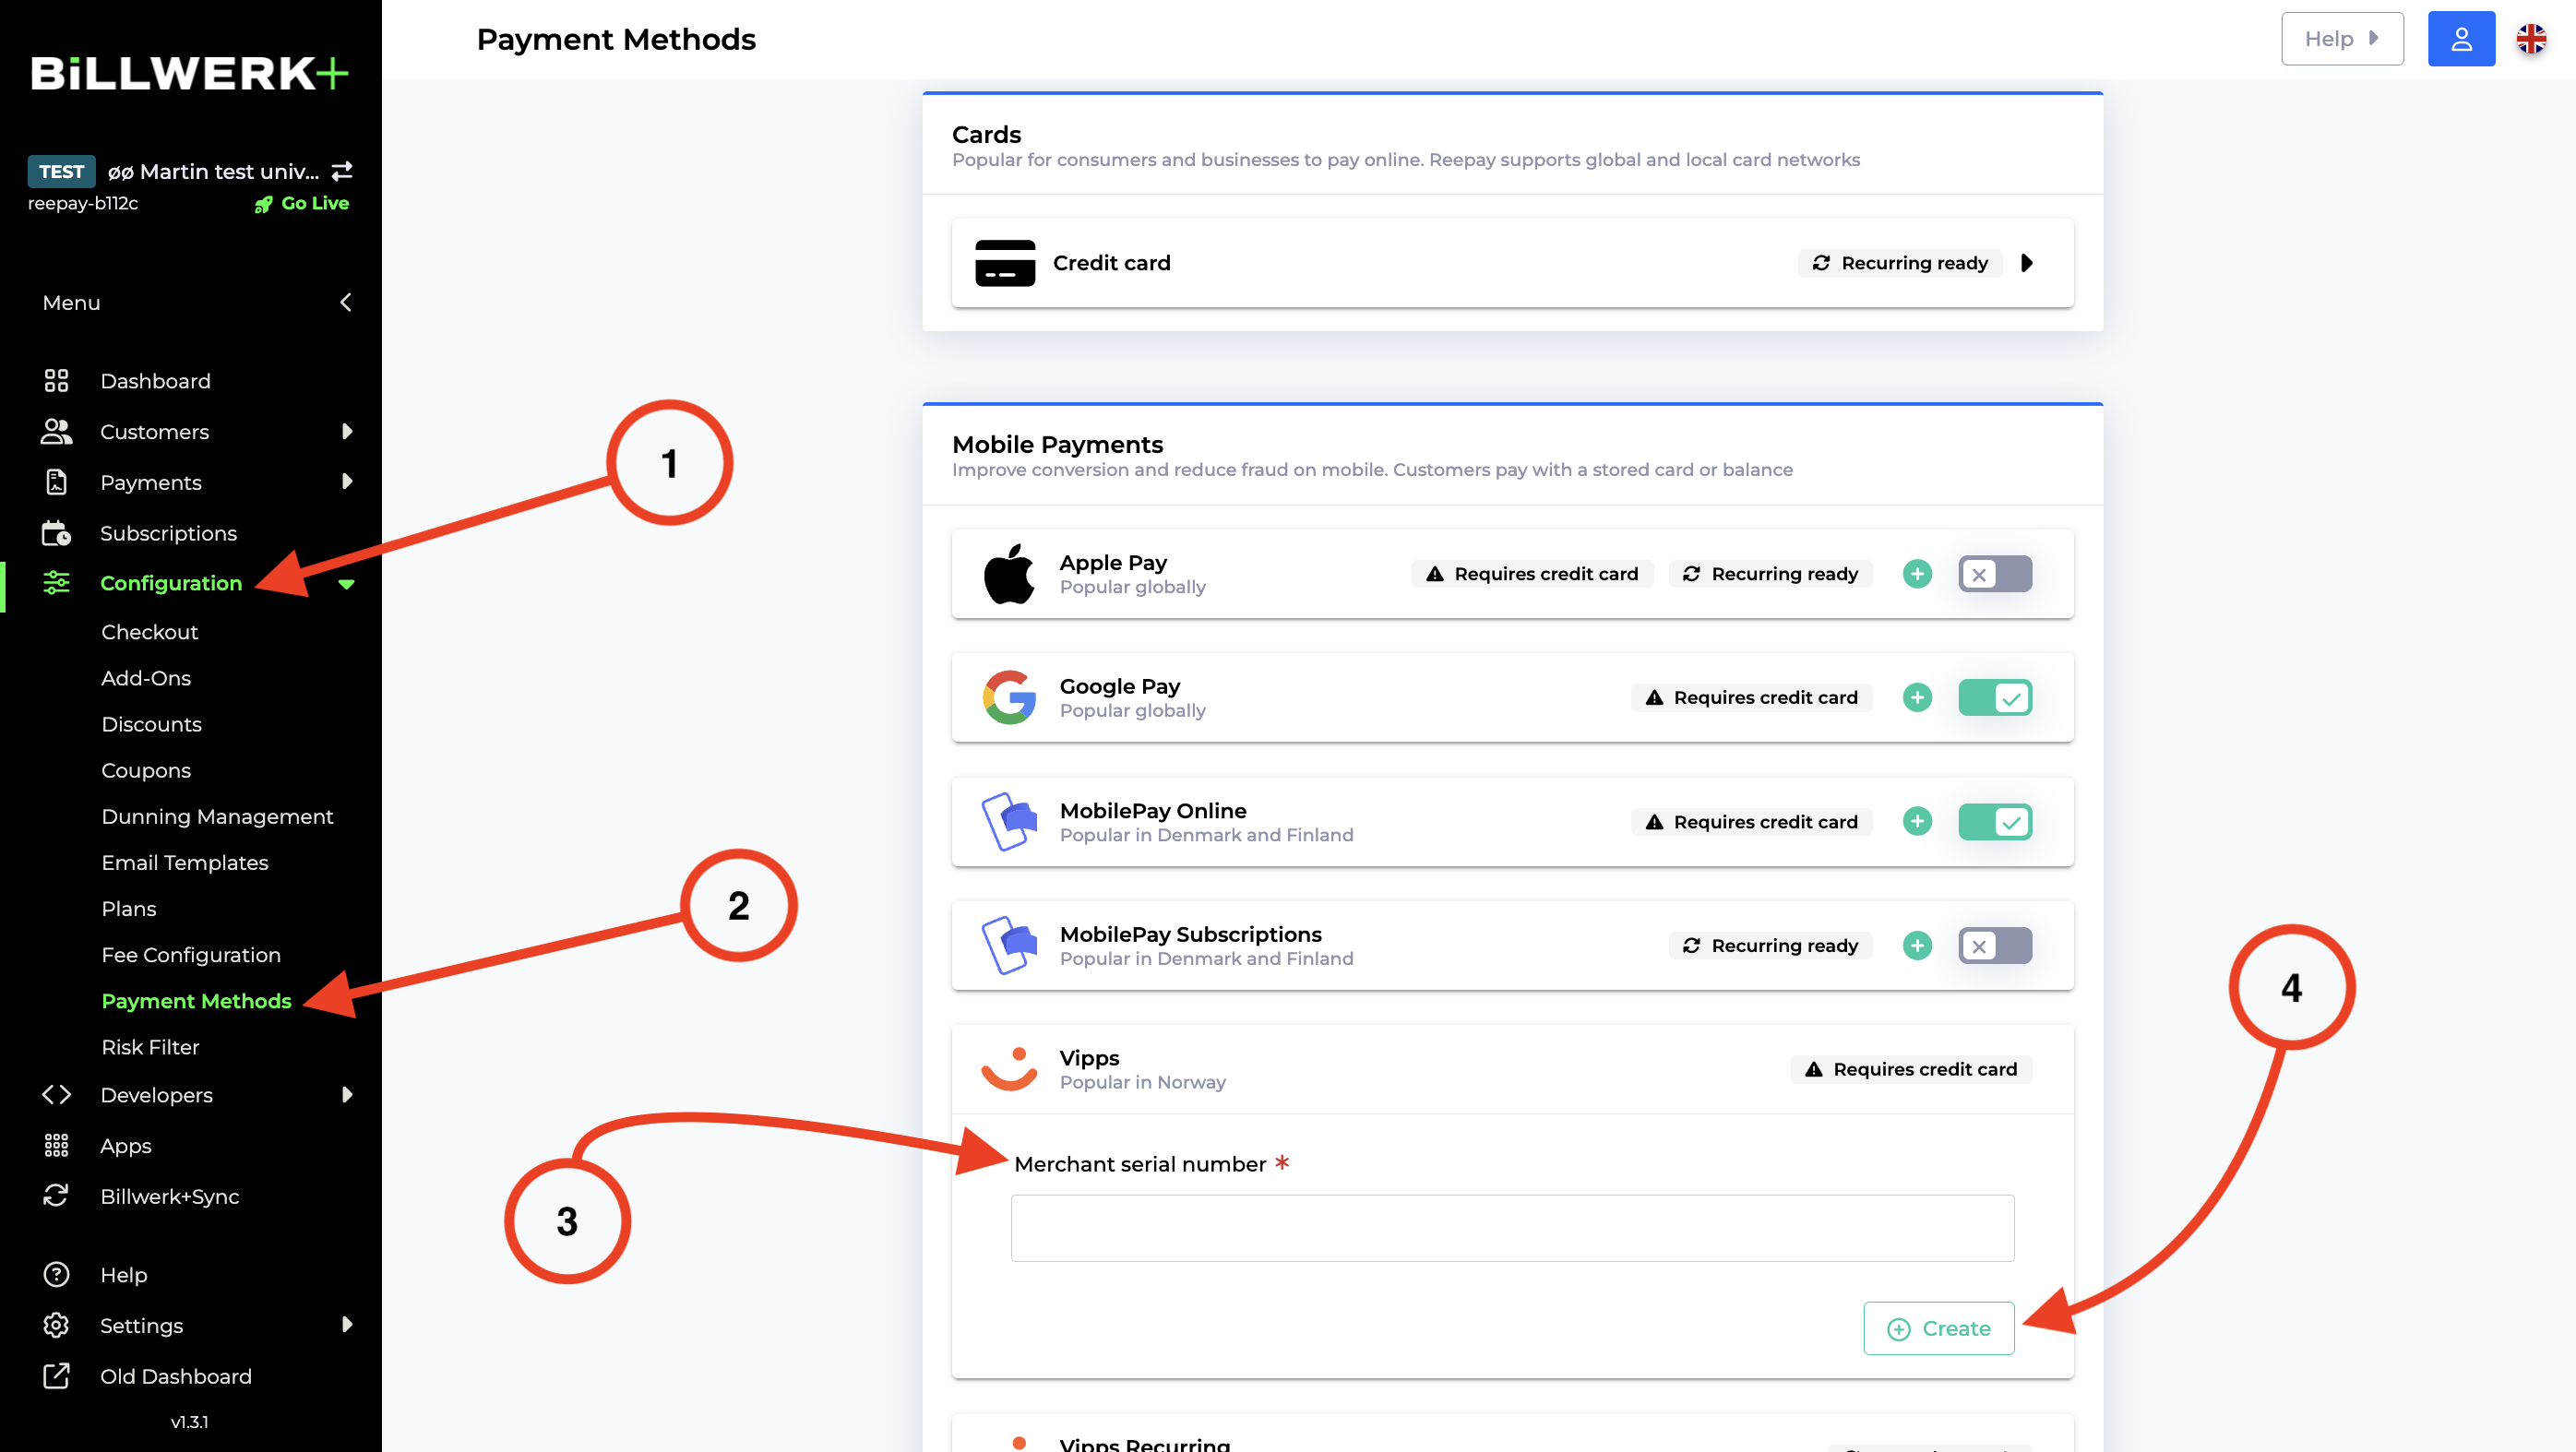Click the Recurring ready badge on MobilePay Subscriptions
This screenshot has height=1452, width=2576.
(x=1770, y=945)
